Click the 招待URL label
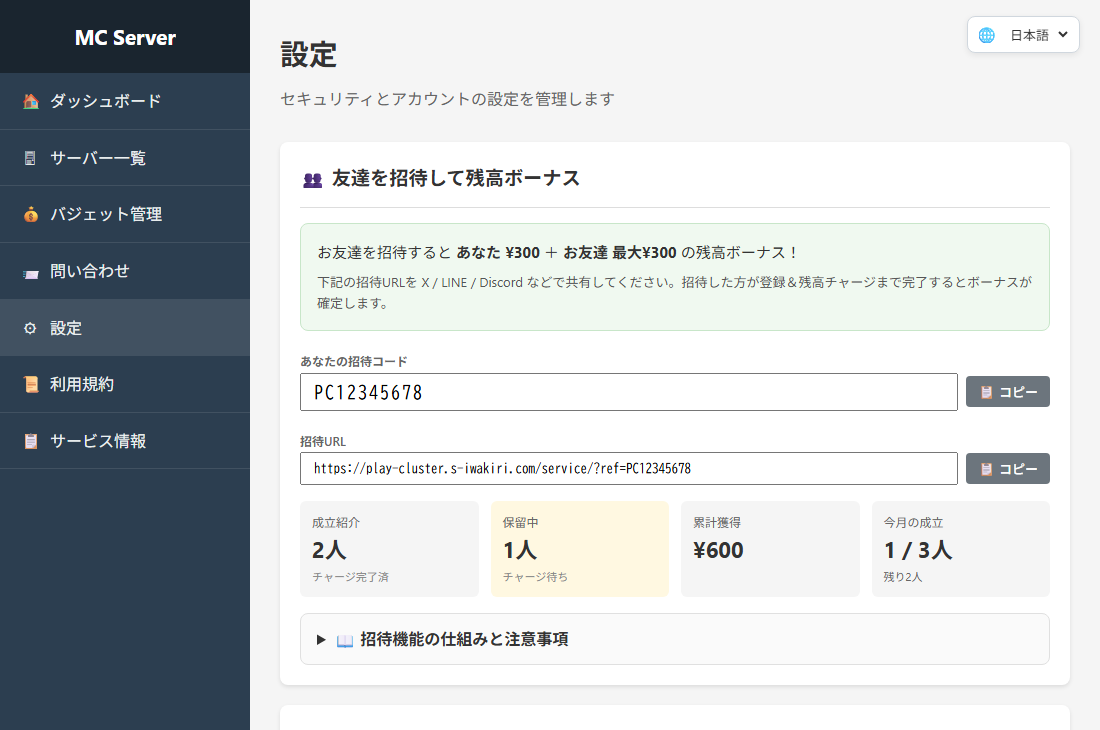Screen dimensions: 1100x730 tap(323, 441)
